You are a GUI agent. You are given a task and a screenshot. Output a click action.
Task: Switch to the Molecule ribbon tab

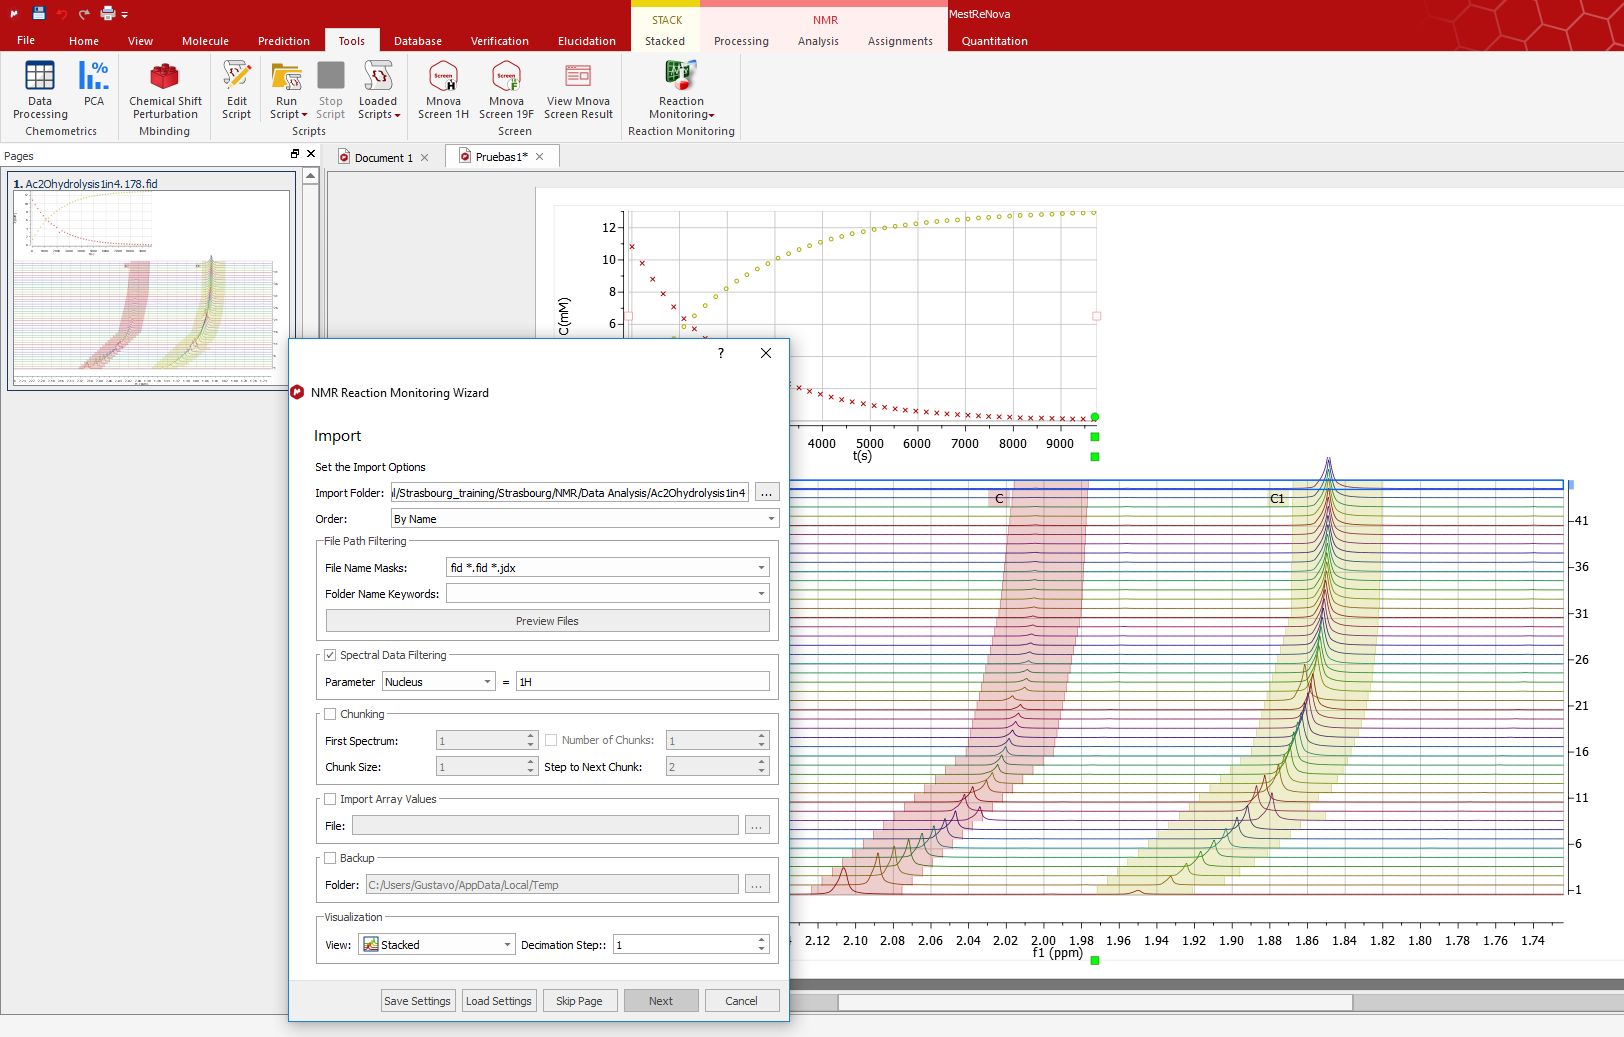[205, 41]
